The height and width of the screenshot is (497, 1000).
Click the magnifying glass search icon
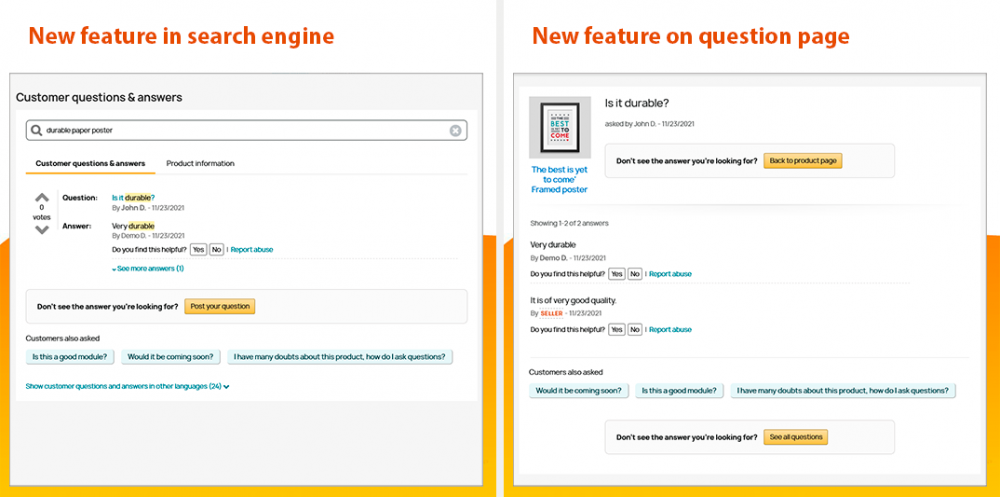pyautogui.click(x=37, y=130)
